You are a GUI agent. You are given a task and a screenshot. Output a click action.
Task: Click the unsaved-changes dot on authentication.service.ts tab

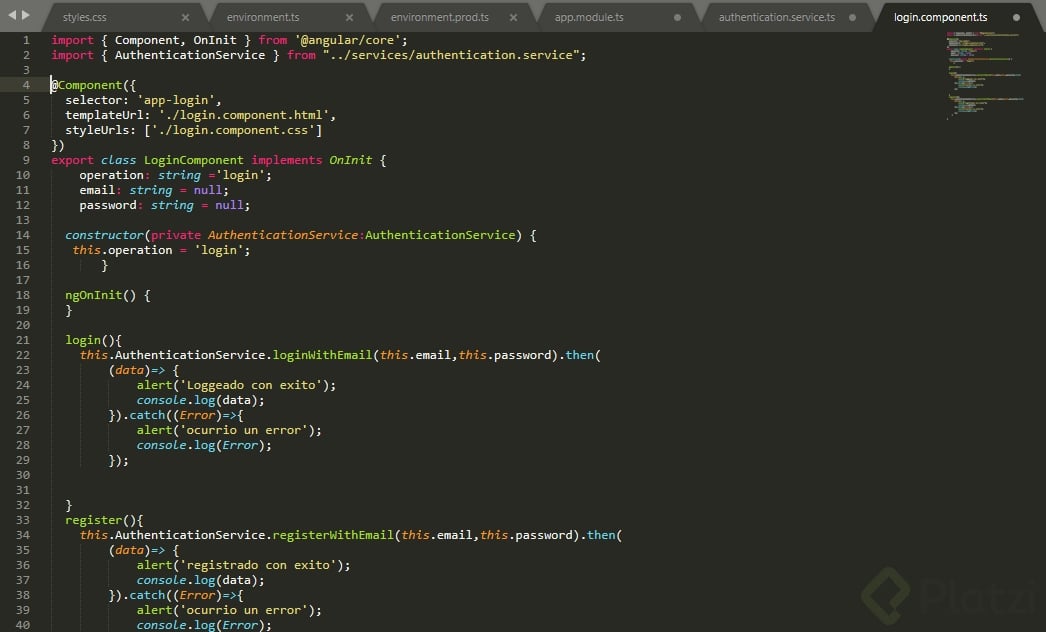[852, 17]
